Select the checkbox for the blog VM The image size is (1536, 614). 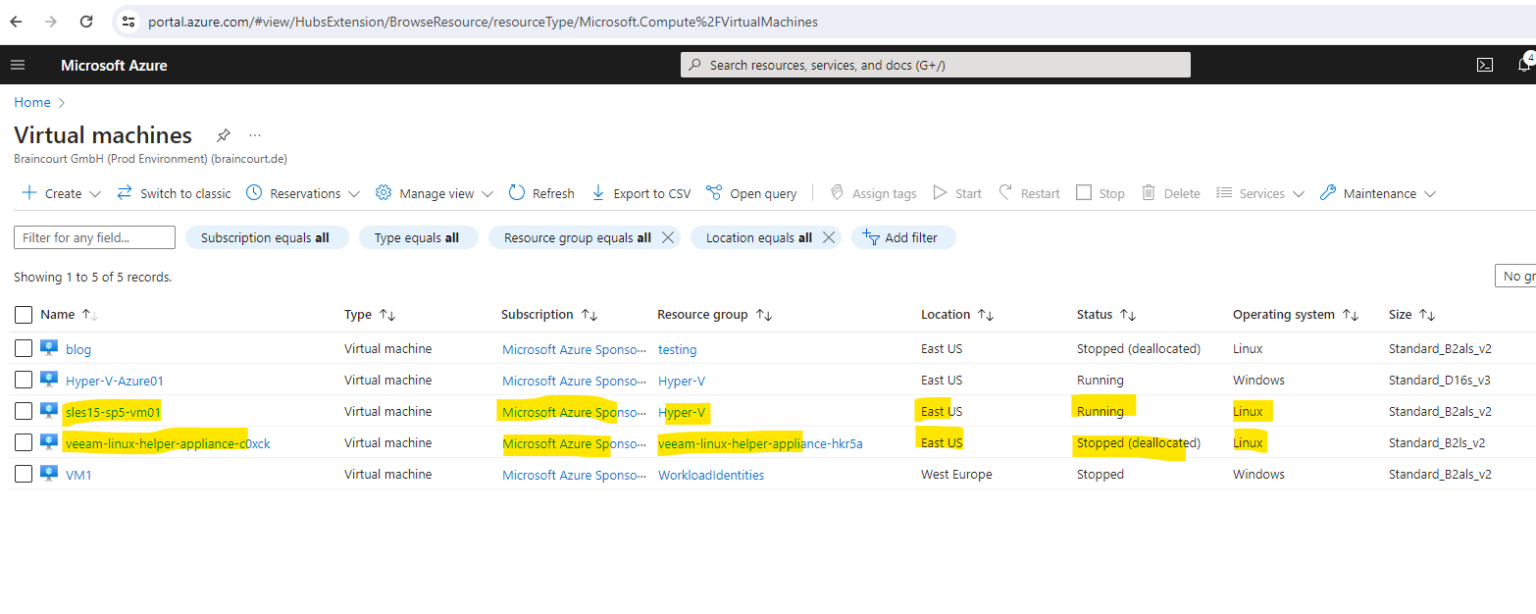(23, 349)
